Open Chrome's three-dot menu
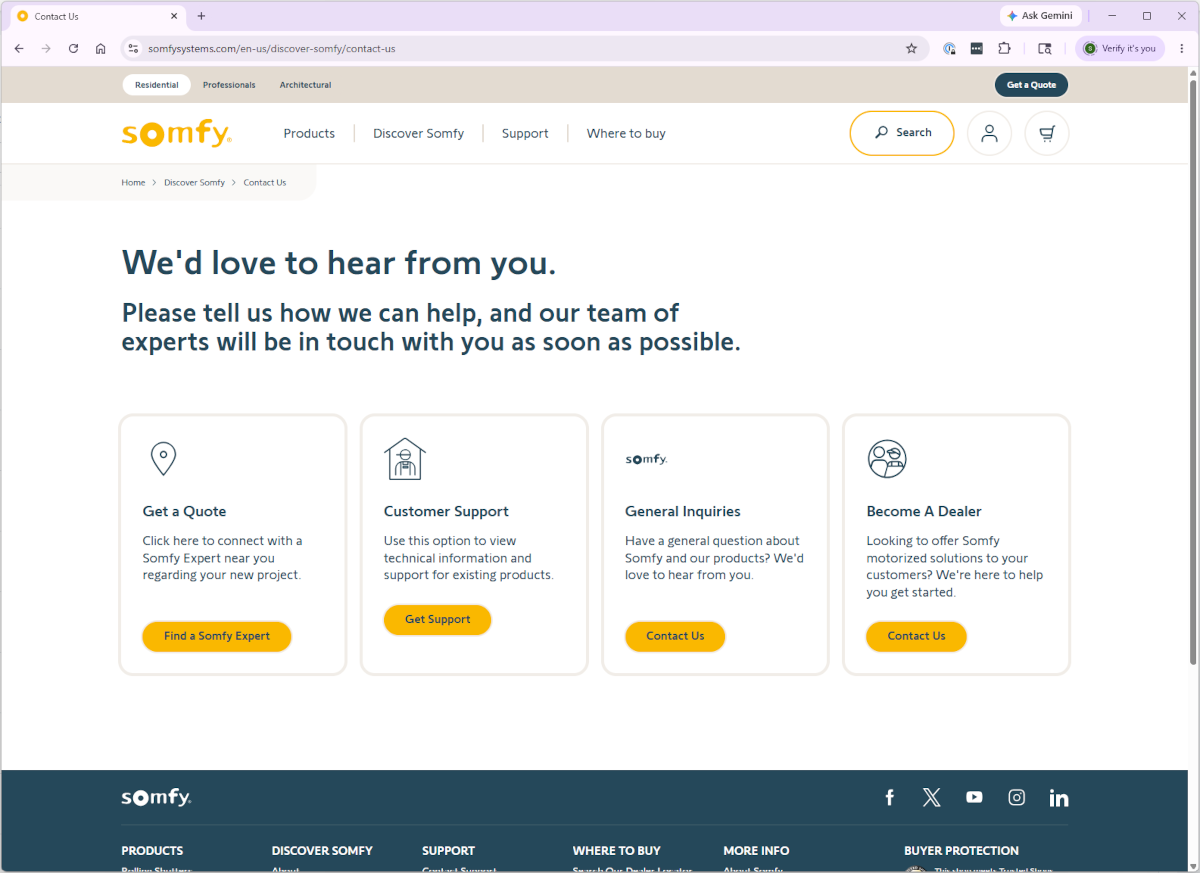Screen dimensions: 1200x873 [1181, 48]
